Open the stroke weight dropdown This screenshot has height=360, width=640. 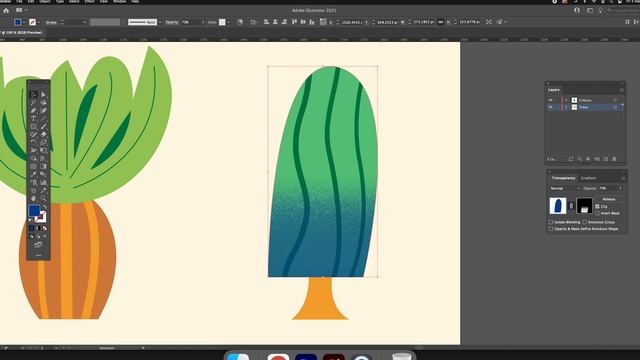click(85, 22)
